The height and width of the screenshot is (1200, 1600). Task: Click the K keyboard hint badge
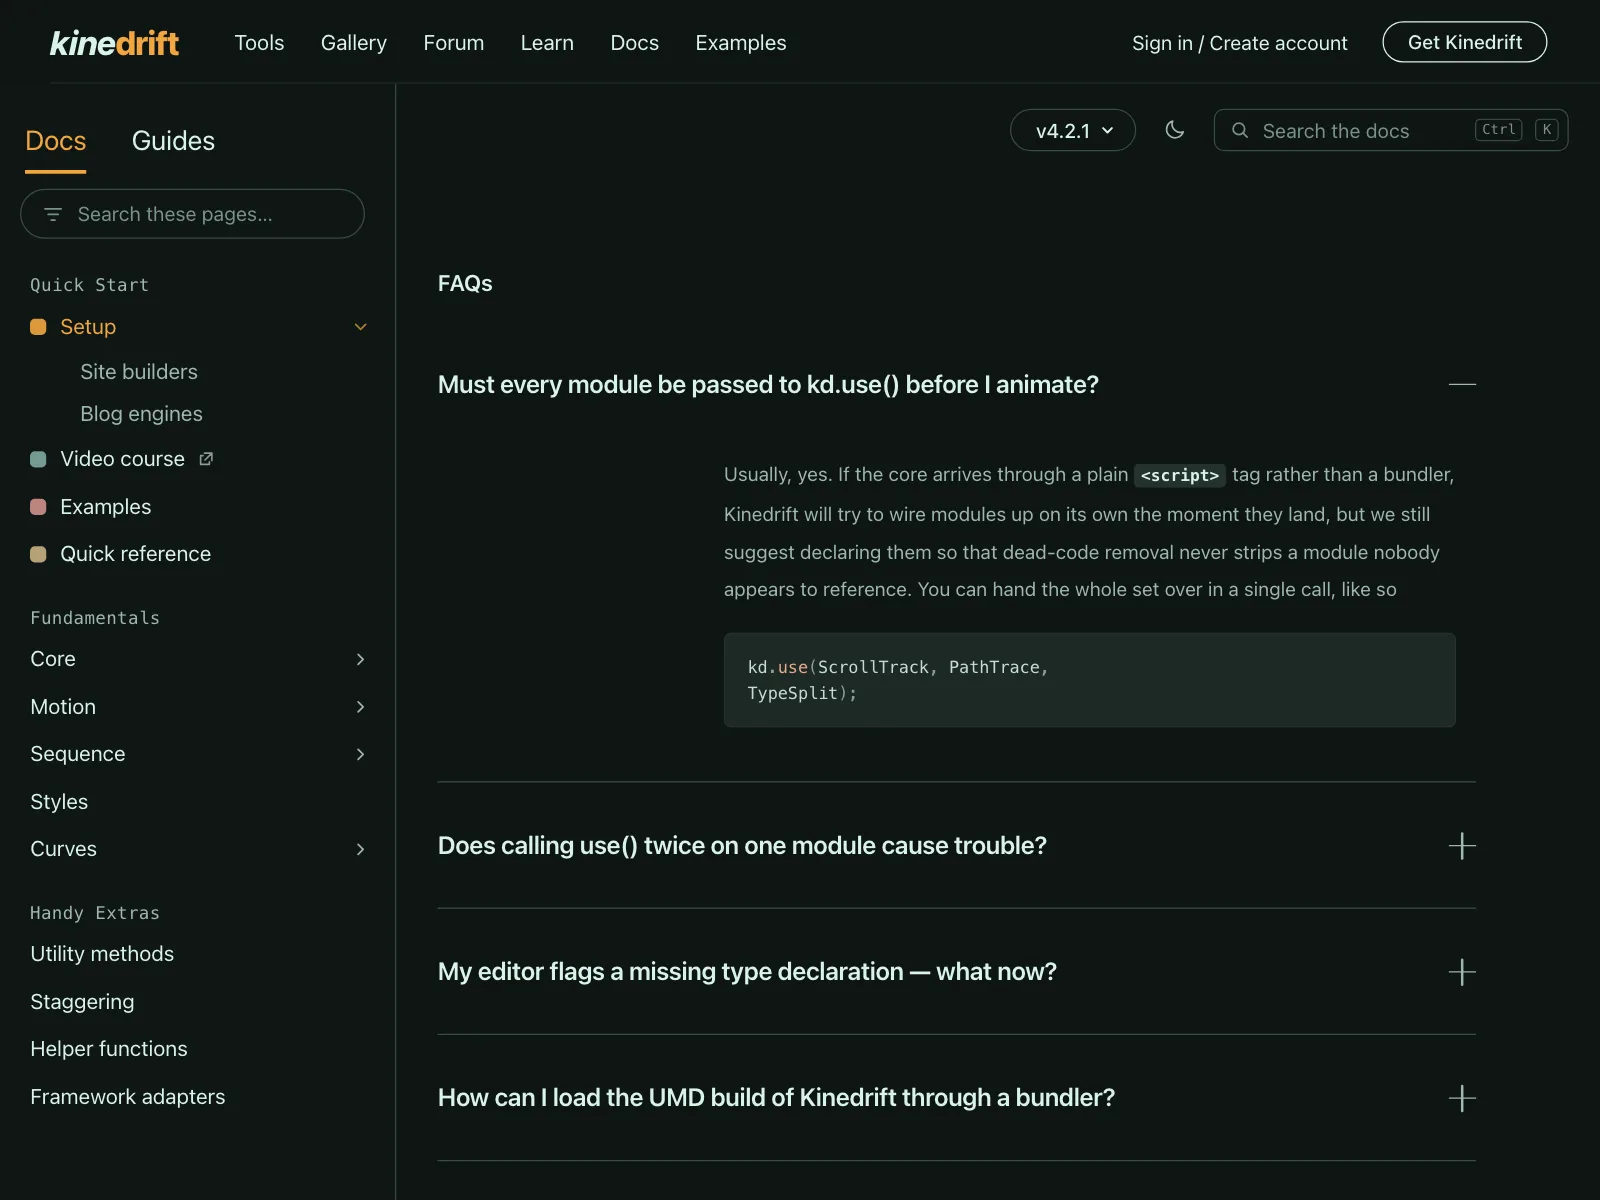[1546, 130]
